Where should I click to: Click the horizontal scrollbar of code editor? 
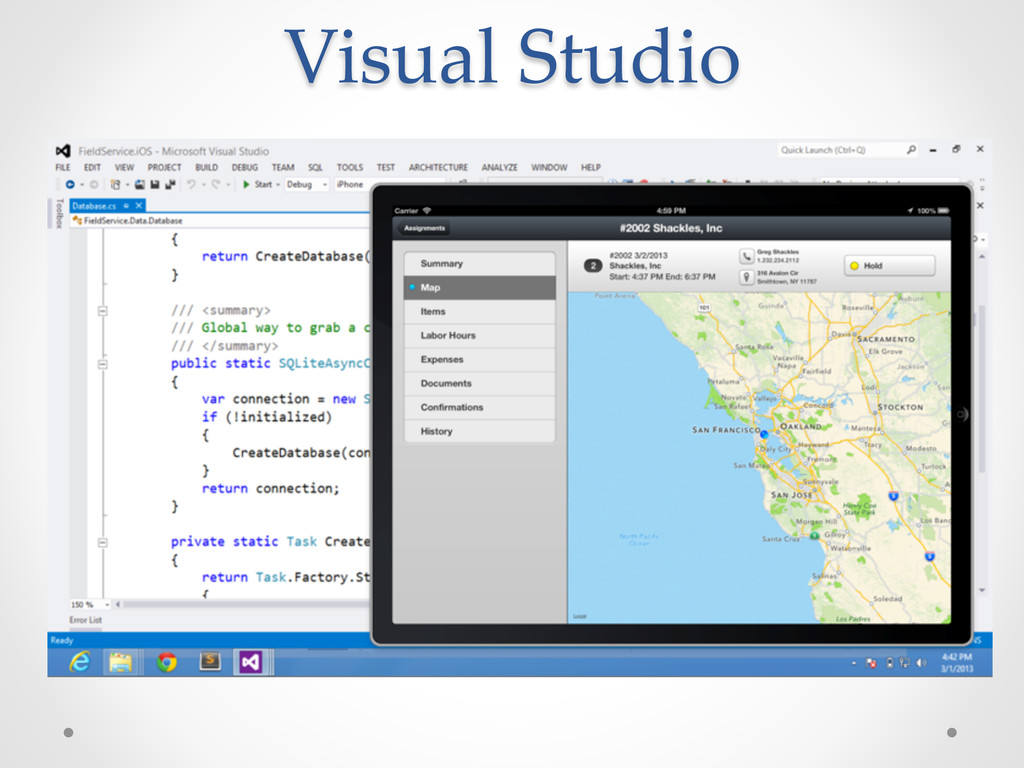[x=246, y=605]
